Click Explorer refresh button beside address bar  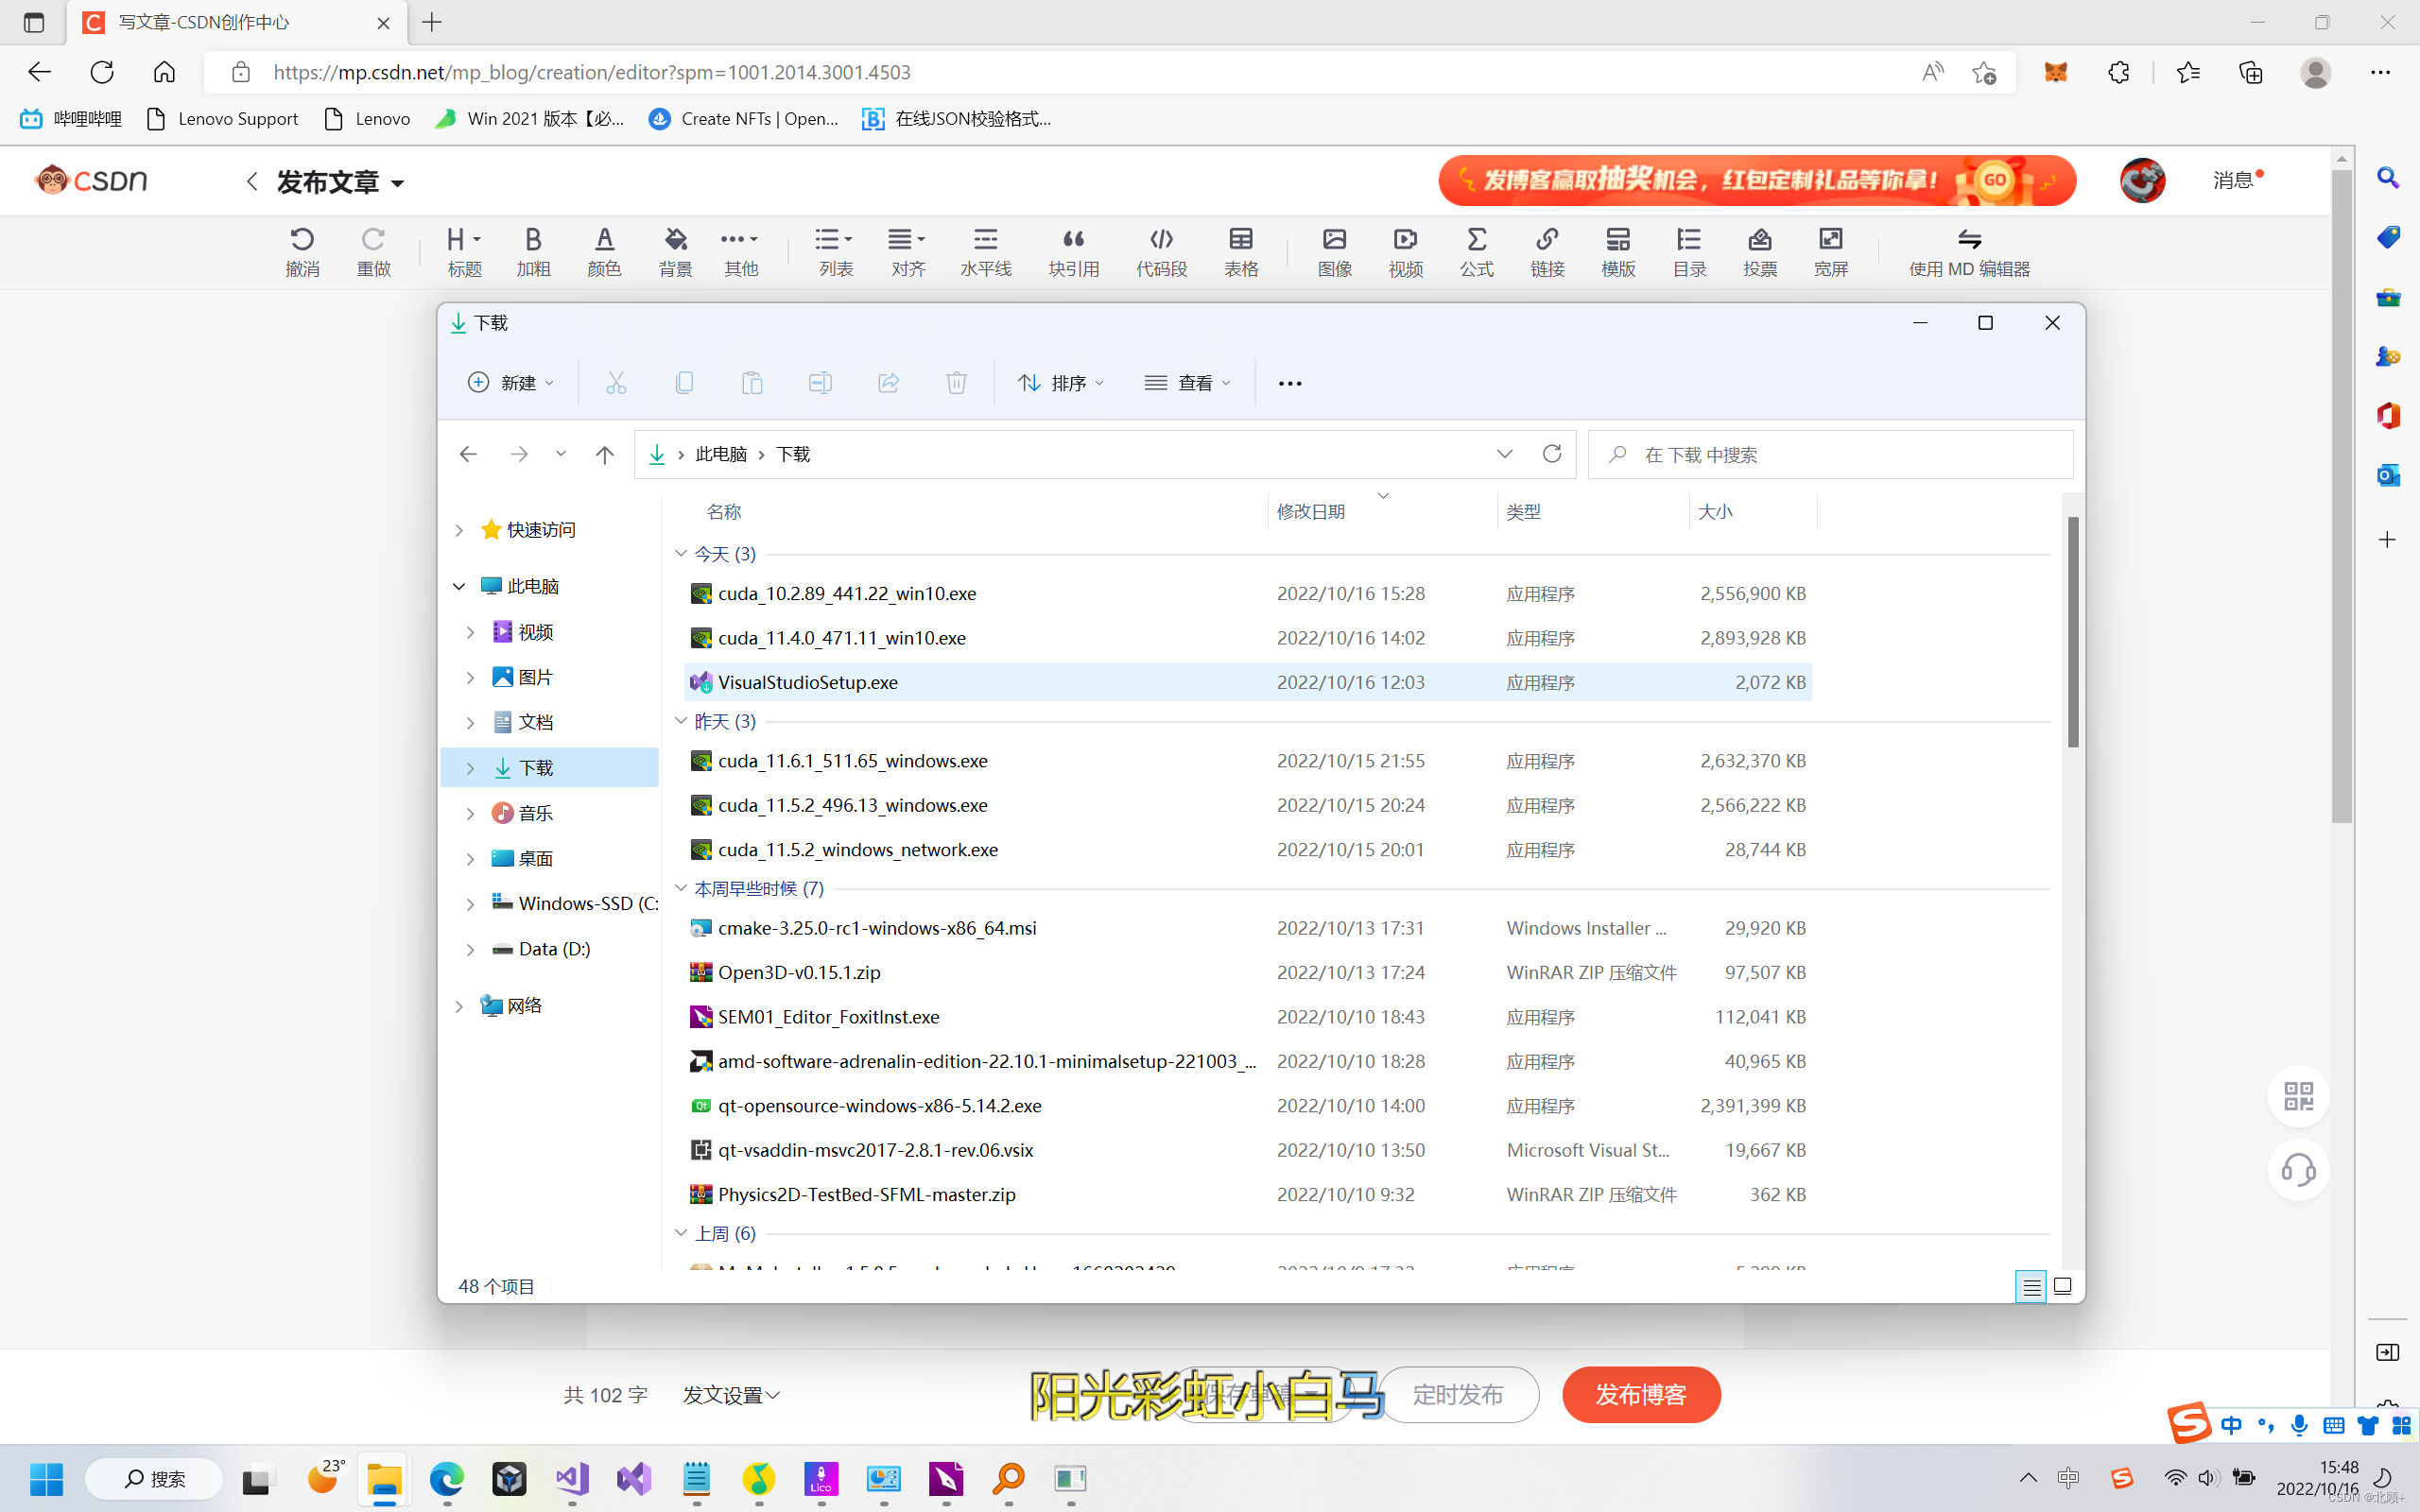1551,454
